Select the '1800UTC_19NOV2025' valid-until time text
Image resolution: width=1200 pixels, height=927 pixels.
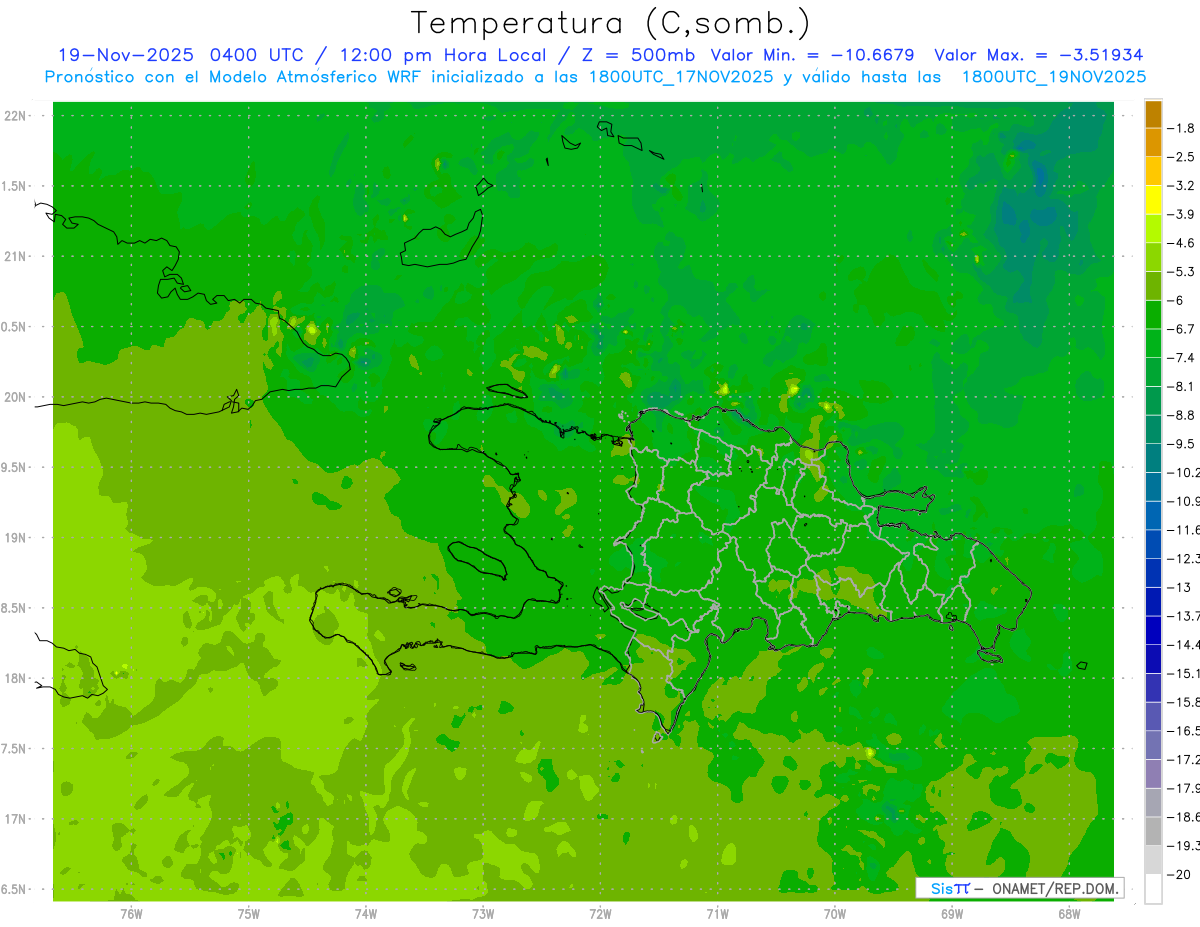1054,77
